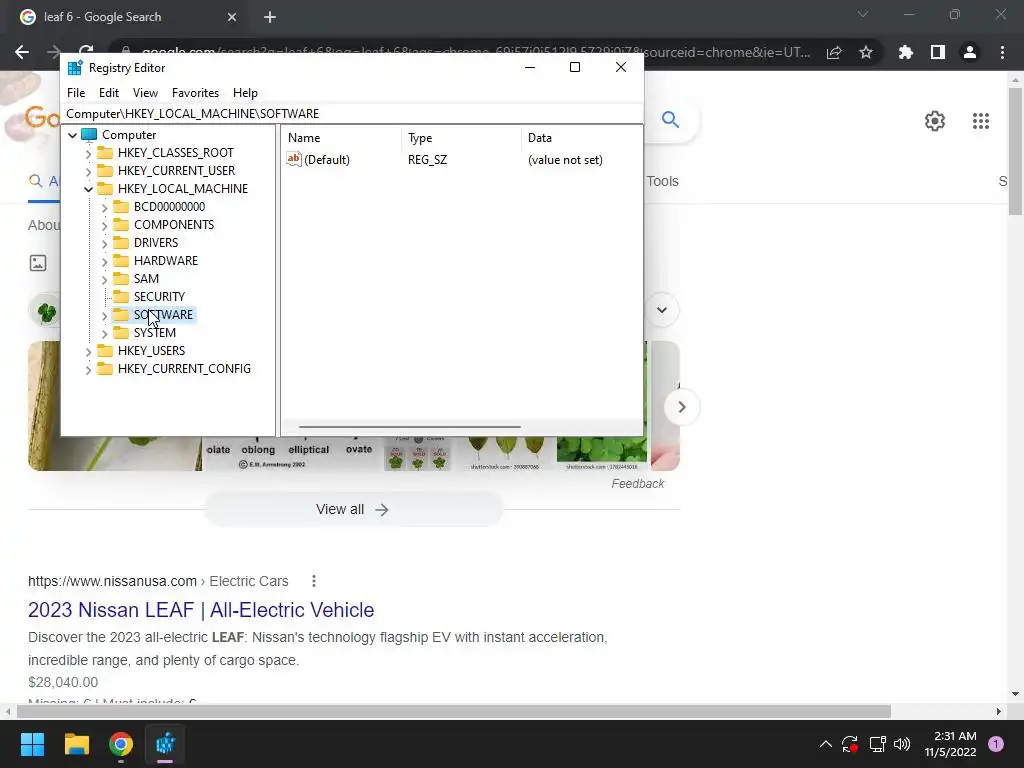Open Chrome extensions puzzle icon
The height and width of the screenshot is (768, 1024).
tap(905, 52)
